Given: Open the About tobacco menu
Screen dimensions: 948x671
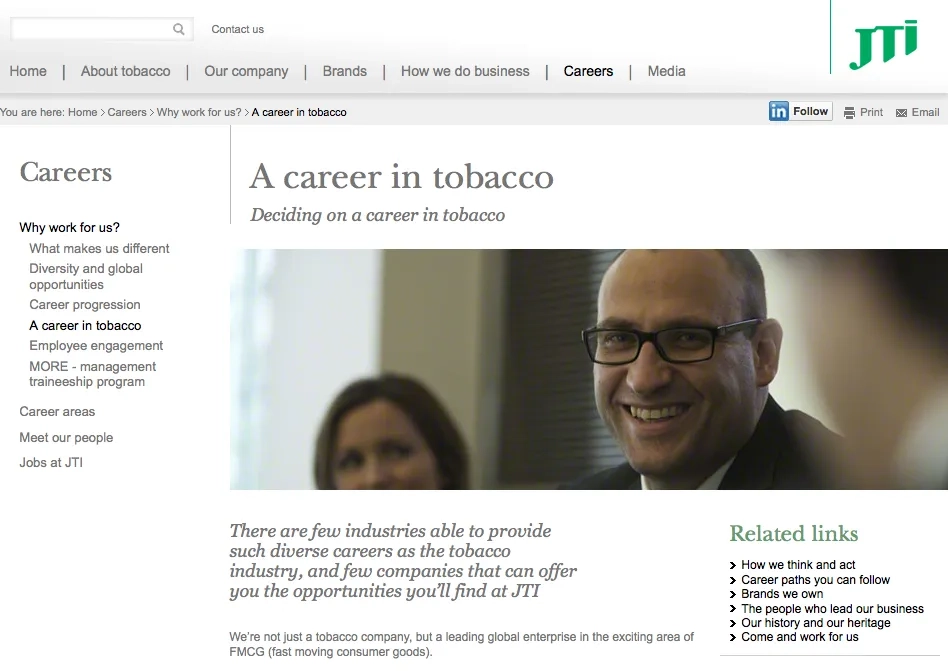Looking at the screenshot, I should [125, 71].
